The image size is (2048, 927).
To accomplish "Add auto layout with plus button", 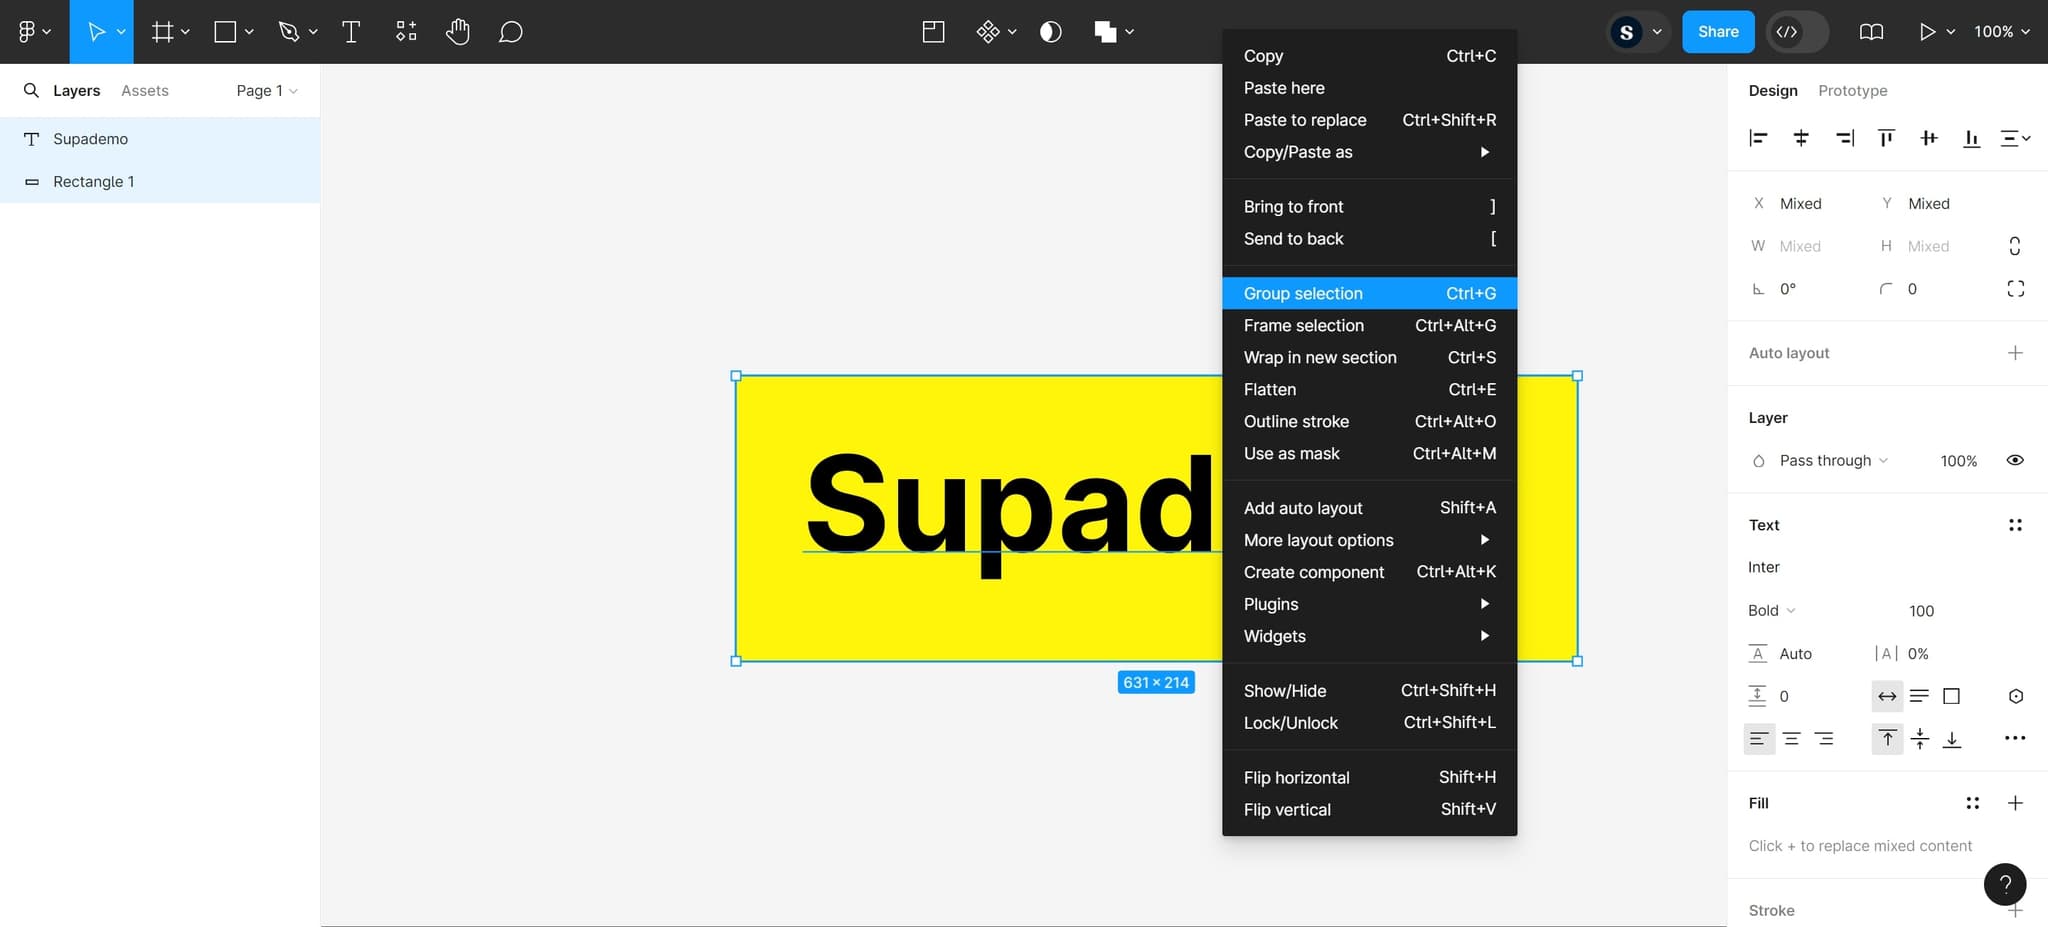I will coord(2016,353).
